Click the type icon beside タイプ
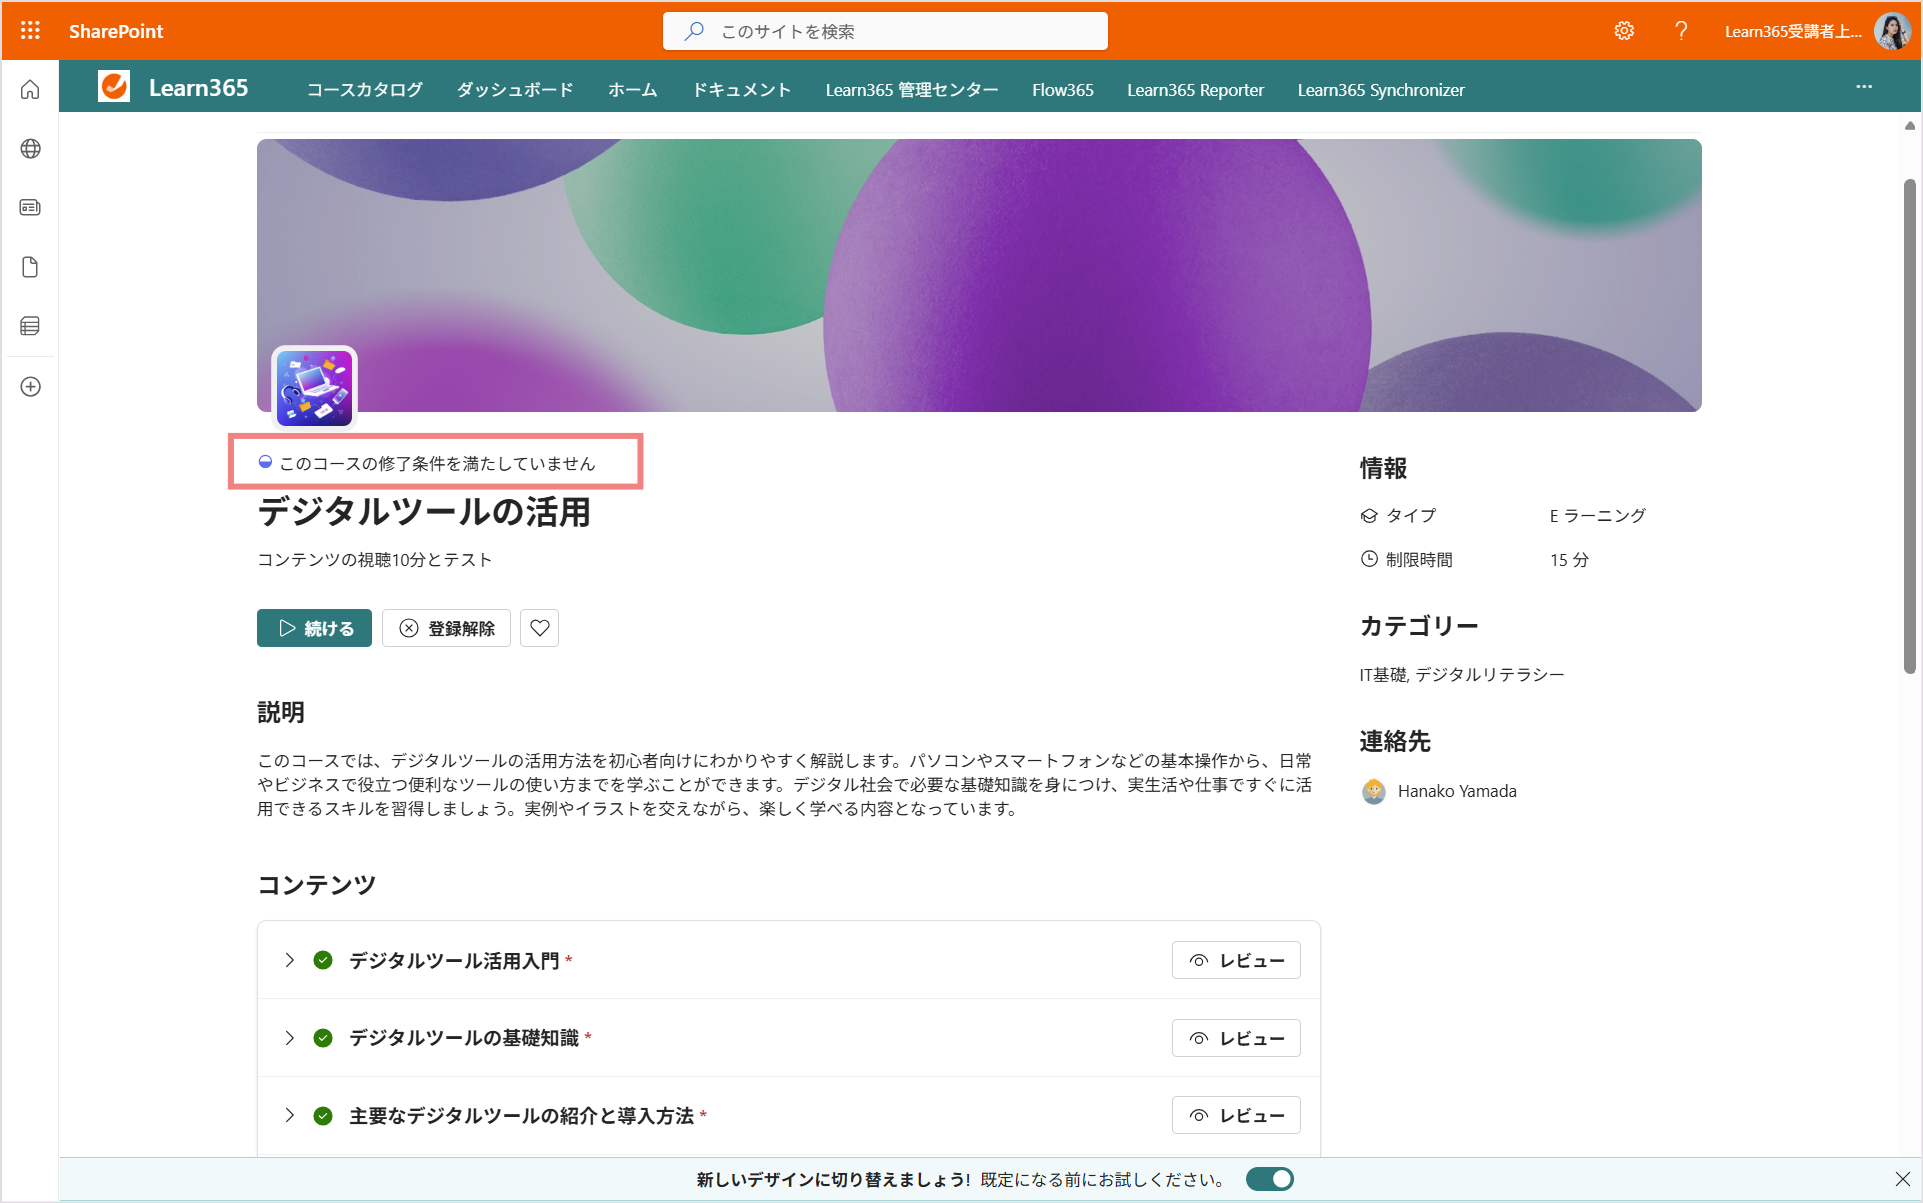Viewport: 1923px width, 1203px height. coord(1369,516)
